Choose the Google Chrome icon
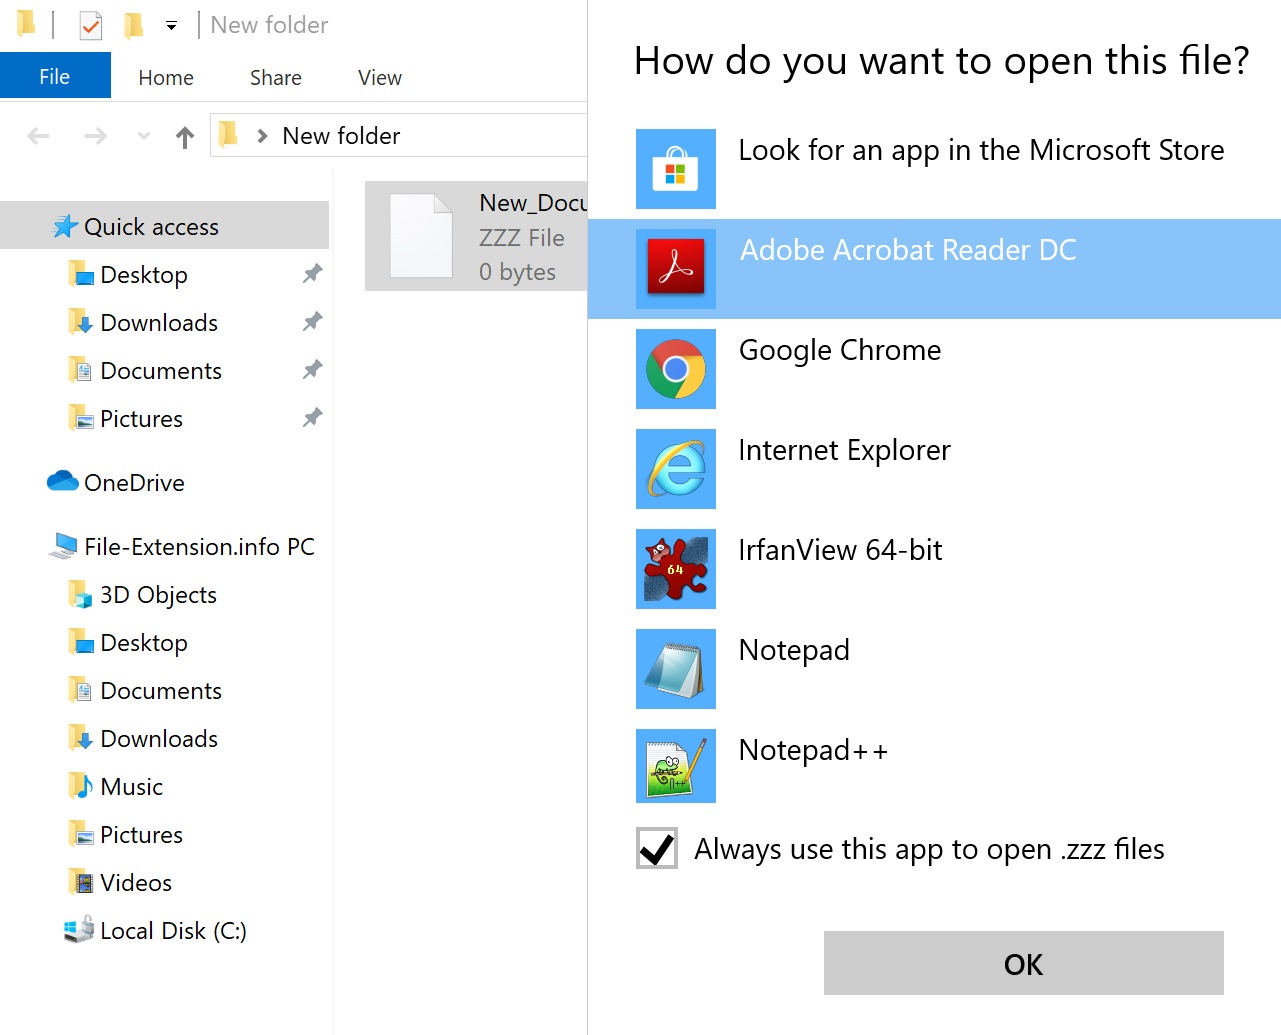 676,369
